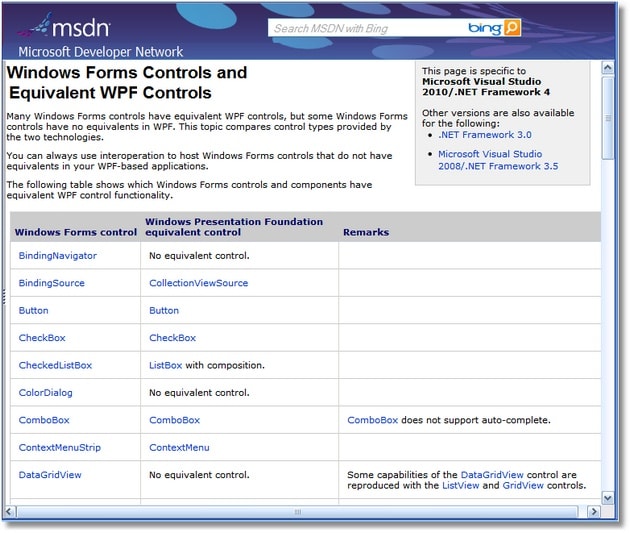Click the vertical scrollbar up arrow
630x533 pixels.
(608, 68)
